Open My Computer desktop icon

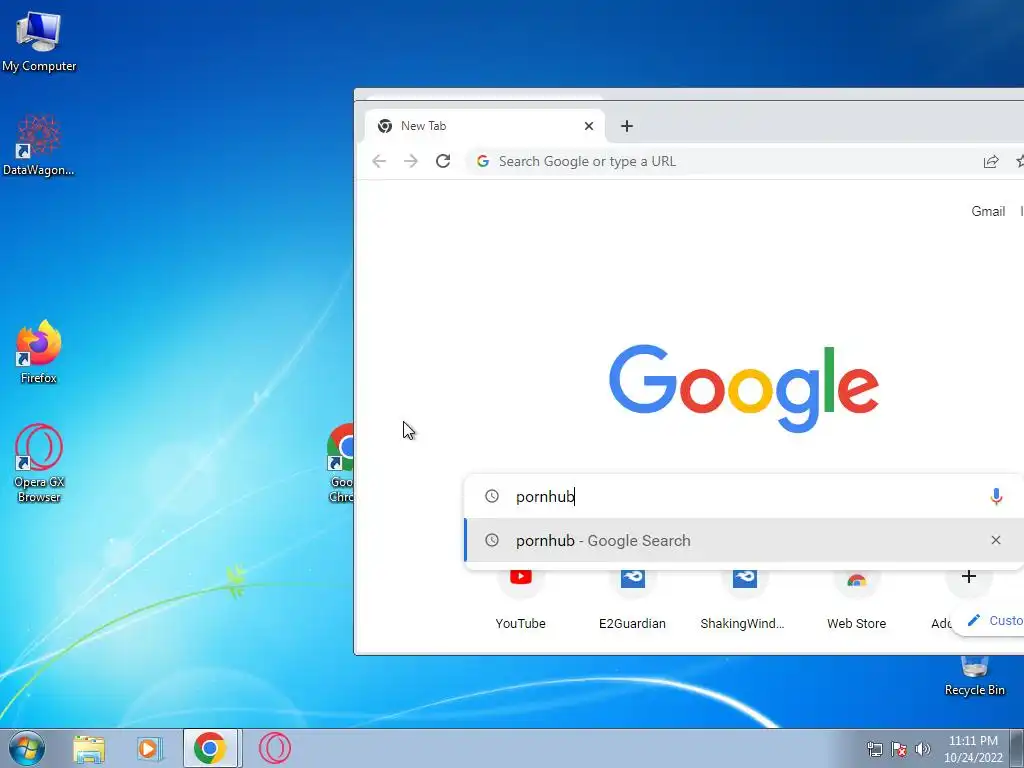pyautogui.click(x=39, y=41)
